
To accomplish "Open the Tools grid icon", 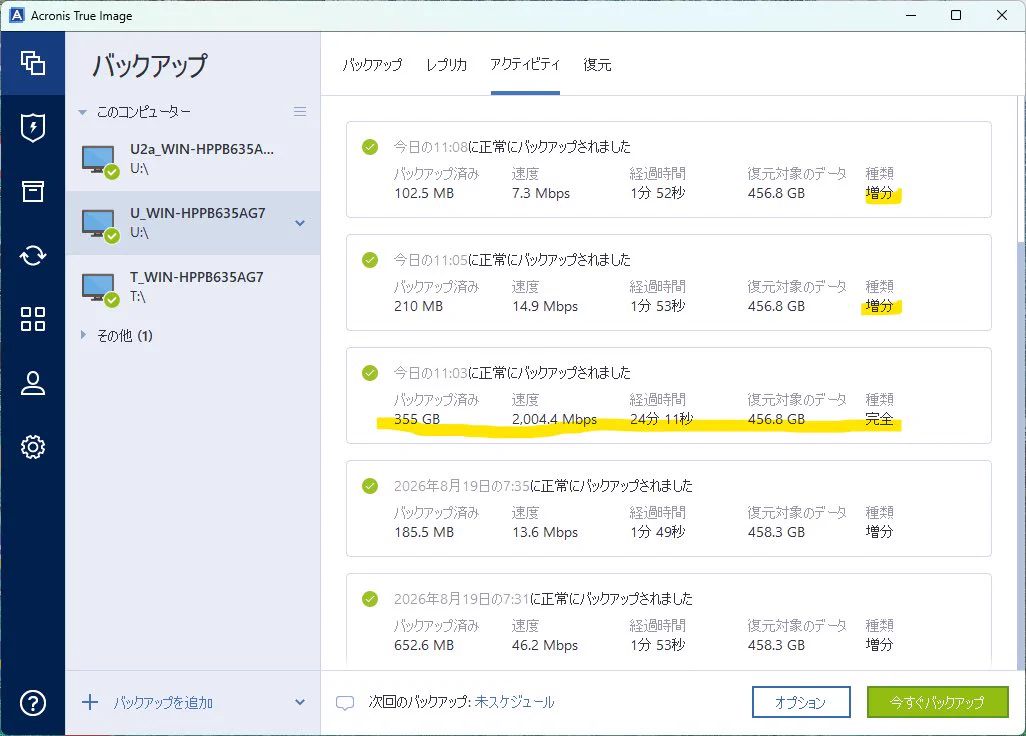I will click(33, 319).
